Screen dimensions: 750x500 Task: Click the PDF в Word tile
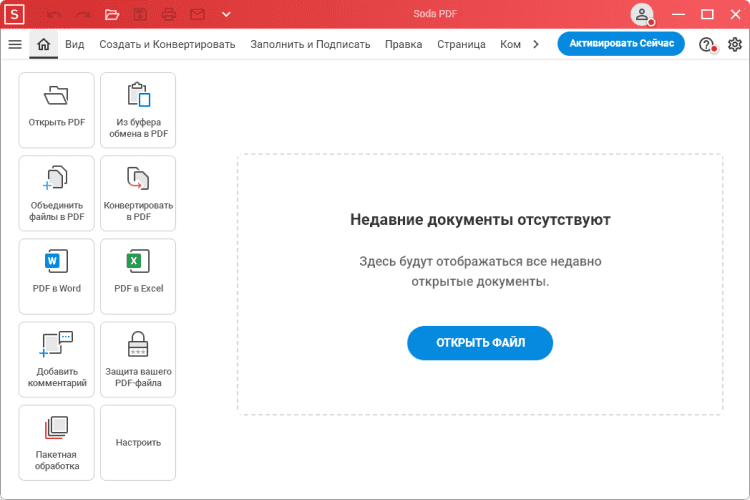(56, 277)
